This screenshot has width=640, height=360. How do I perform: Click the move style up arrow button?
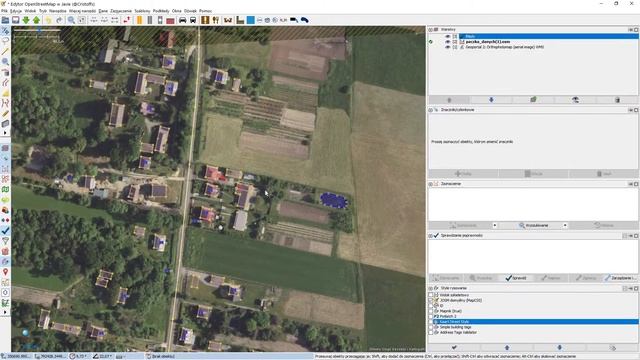coord(507,348)
